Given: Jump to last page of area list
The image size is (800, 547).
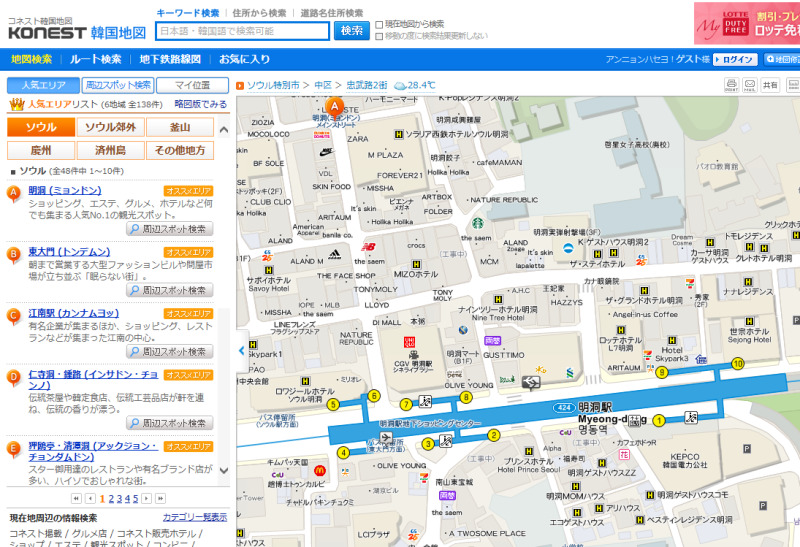Looking at the screenshot, I should click(x=160, y=498).
